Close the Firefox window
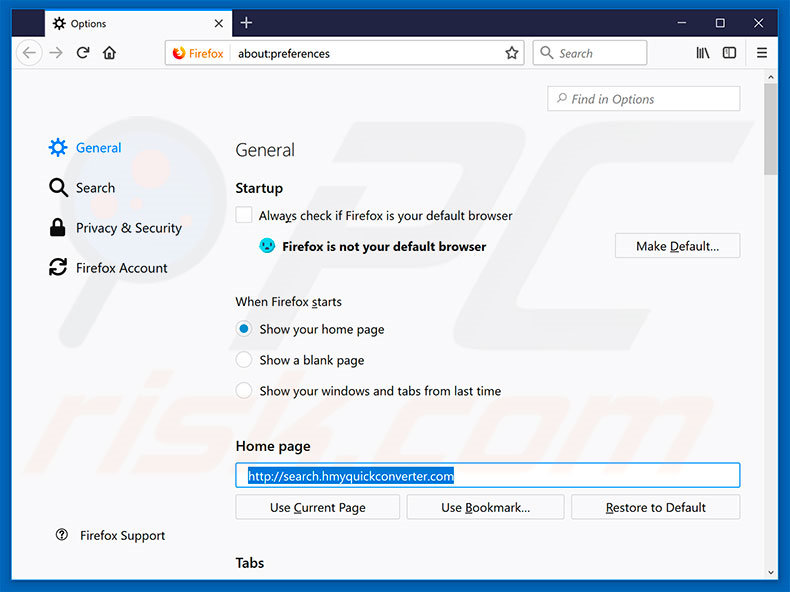 (x=758, y=23)
